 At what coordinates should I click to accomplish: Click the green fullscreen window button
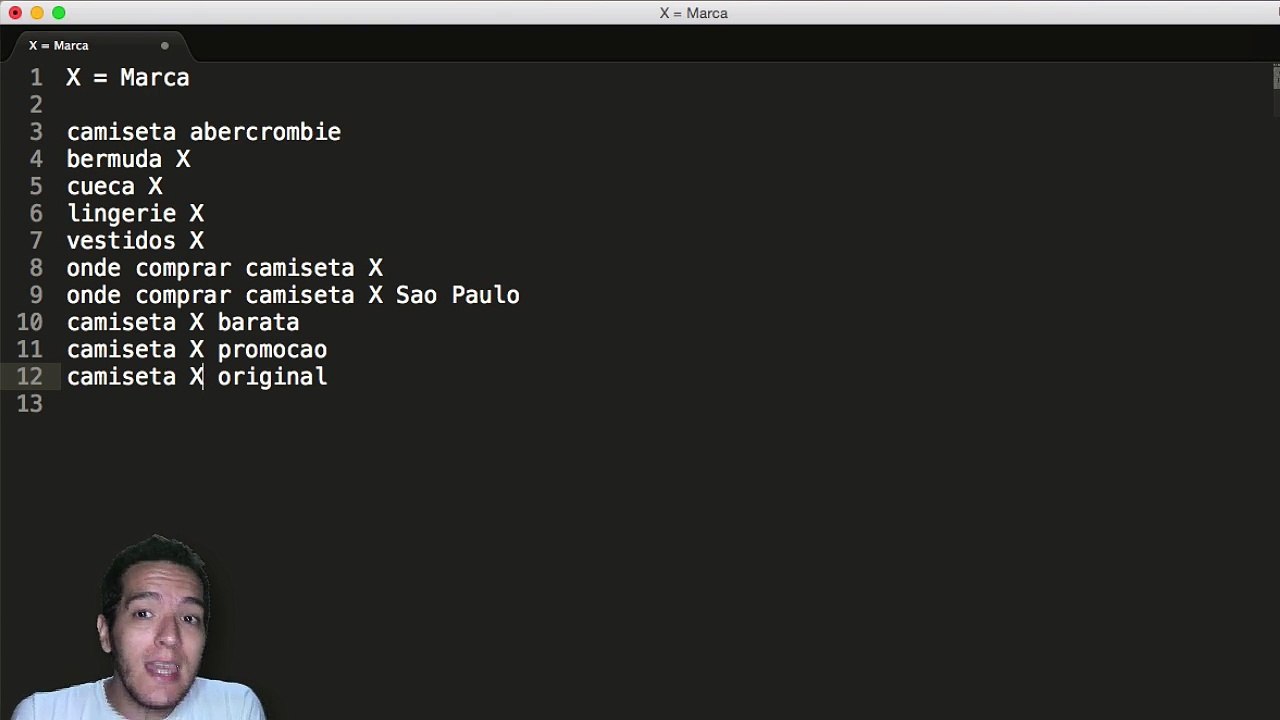[59, 13]
